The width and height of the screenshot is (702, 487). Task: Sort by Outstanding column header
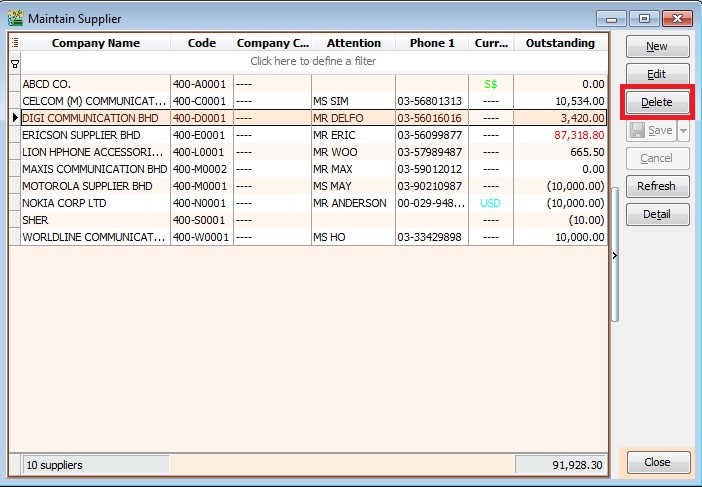pyautogui.click(x=560, y=43)
